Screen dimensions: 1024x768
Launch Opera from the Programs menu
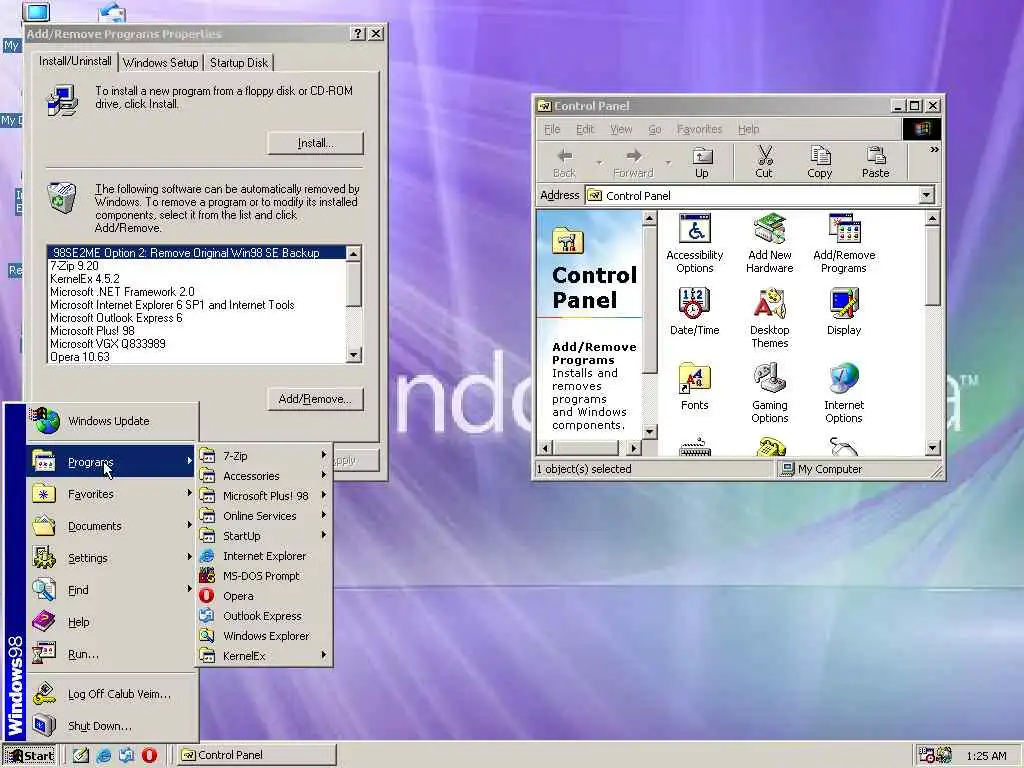coord(264,596)
